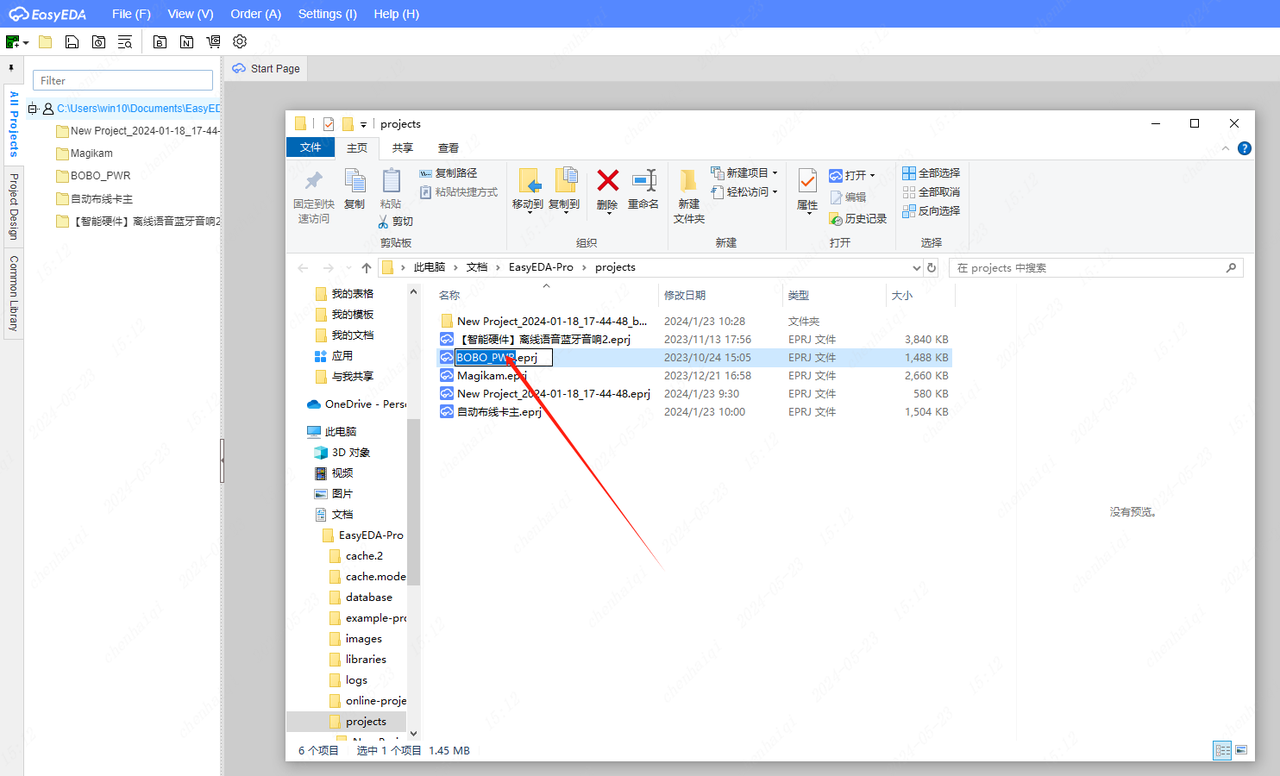Open the File (F) menu
Viewport: 1280px width, 776px height.
tap(131, 14)
